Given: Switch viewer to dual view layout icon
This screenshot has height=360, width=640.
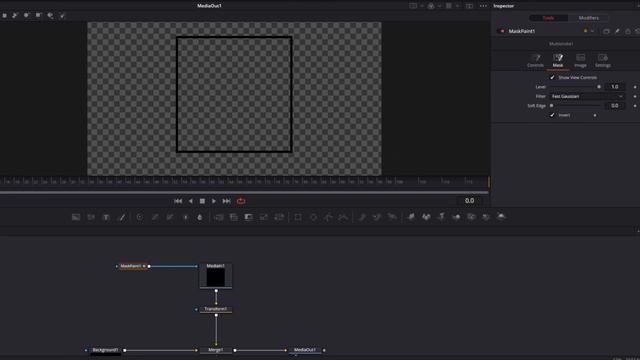Looking at the screenshot, I should (x=469, y=6).
